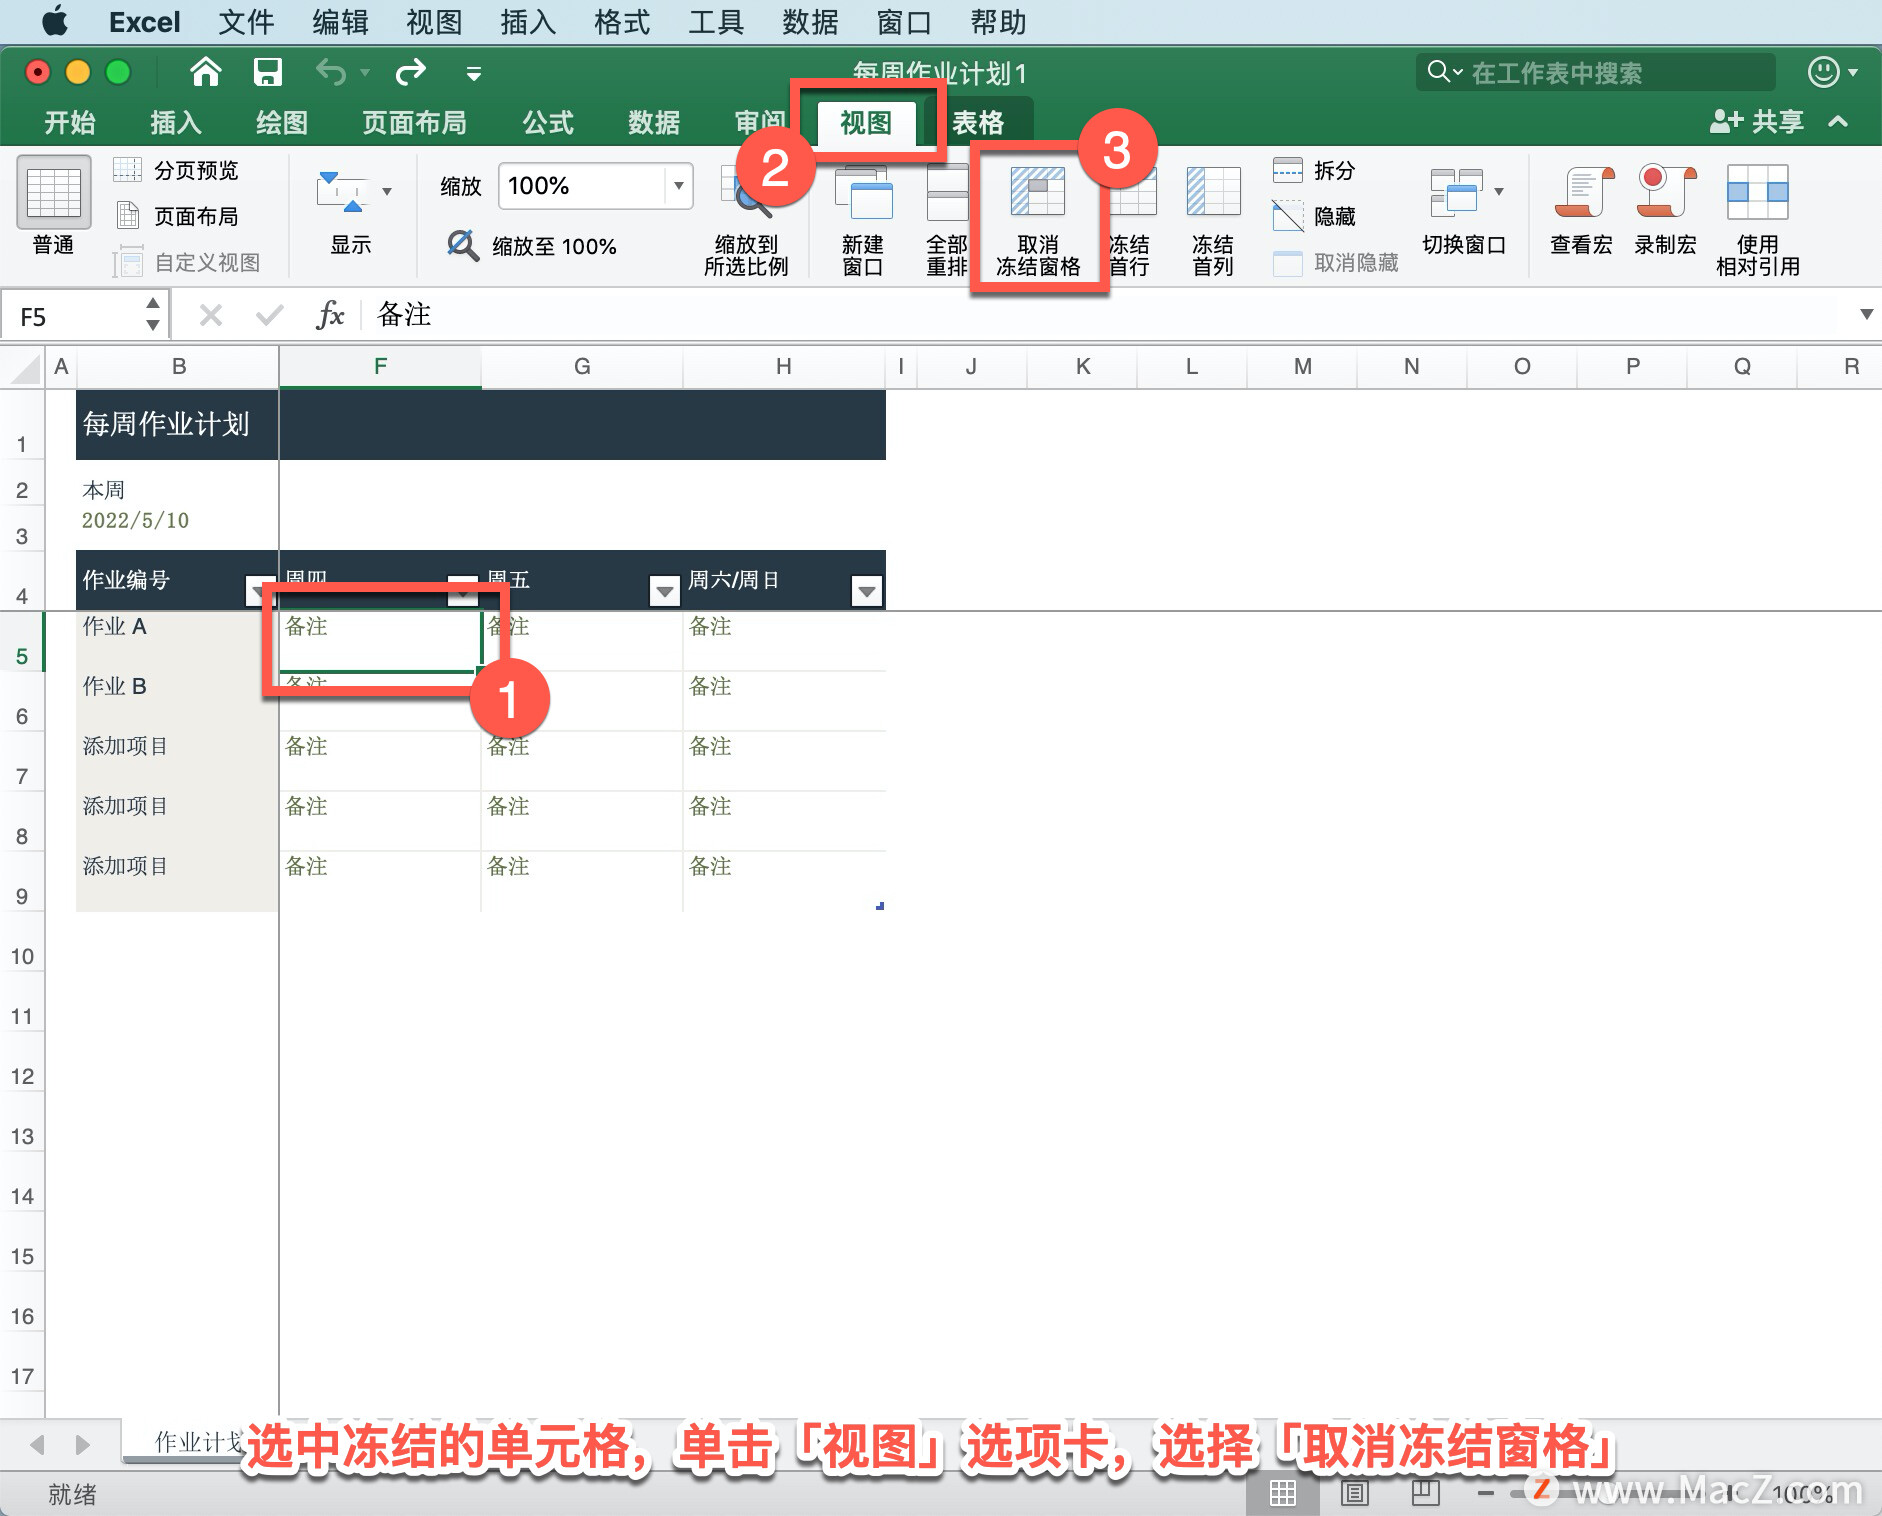Open filter dropdown for 周六/周日 column

(x=866, y=592)
